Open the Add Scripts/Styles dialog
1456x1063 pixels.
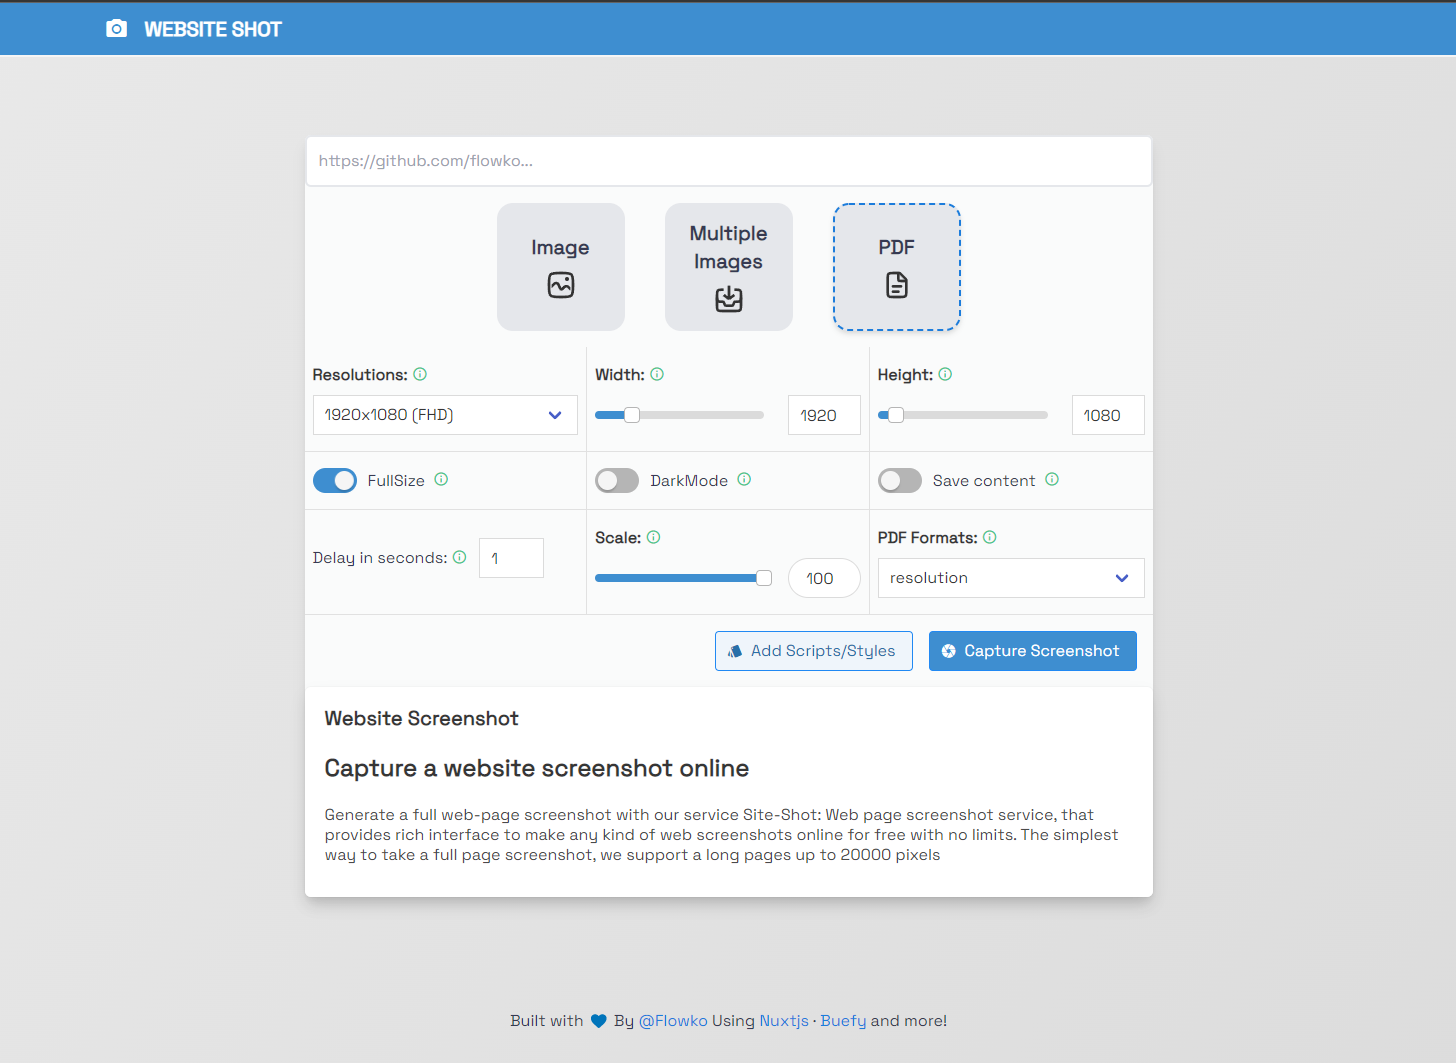813,651
